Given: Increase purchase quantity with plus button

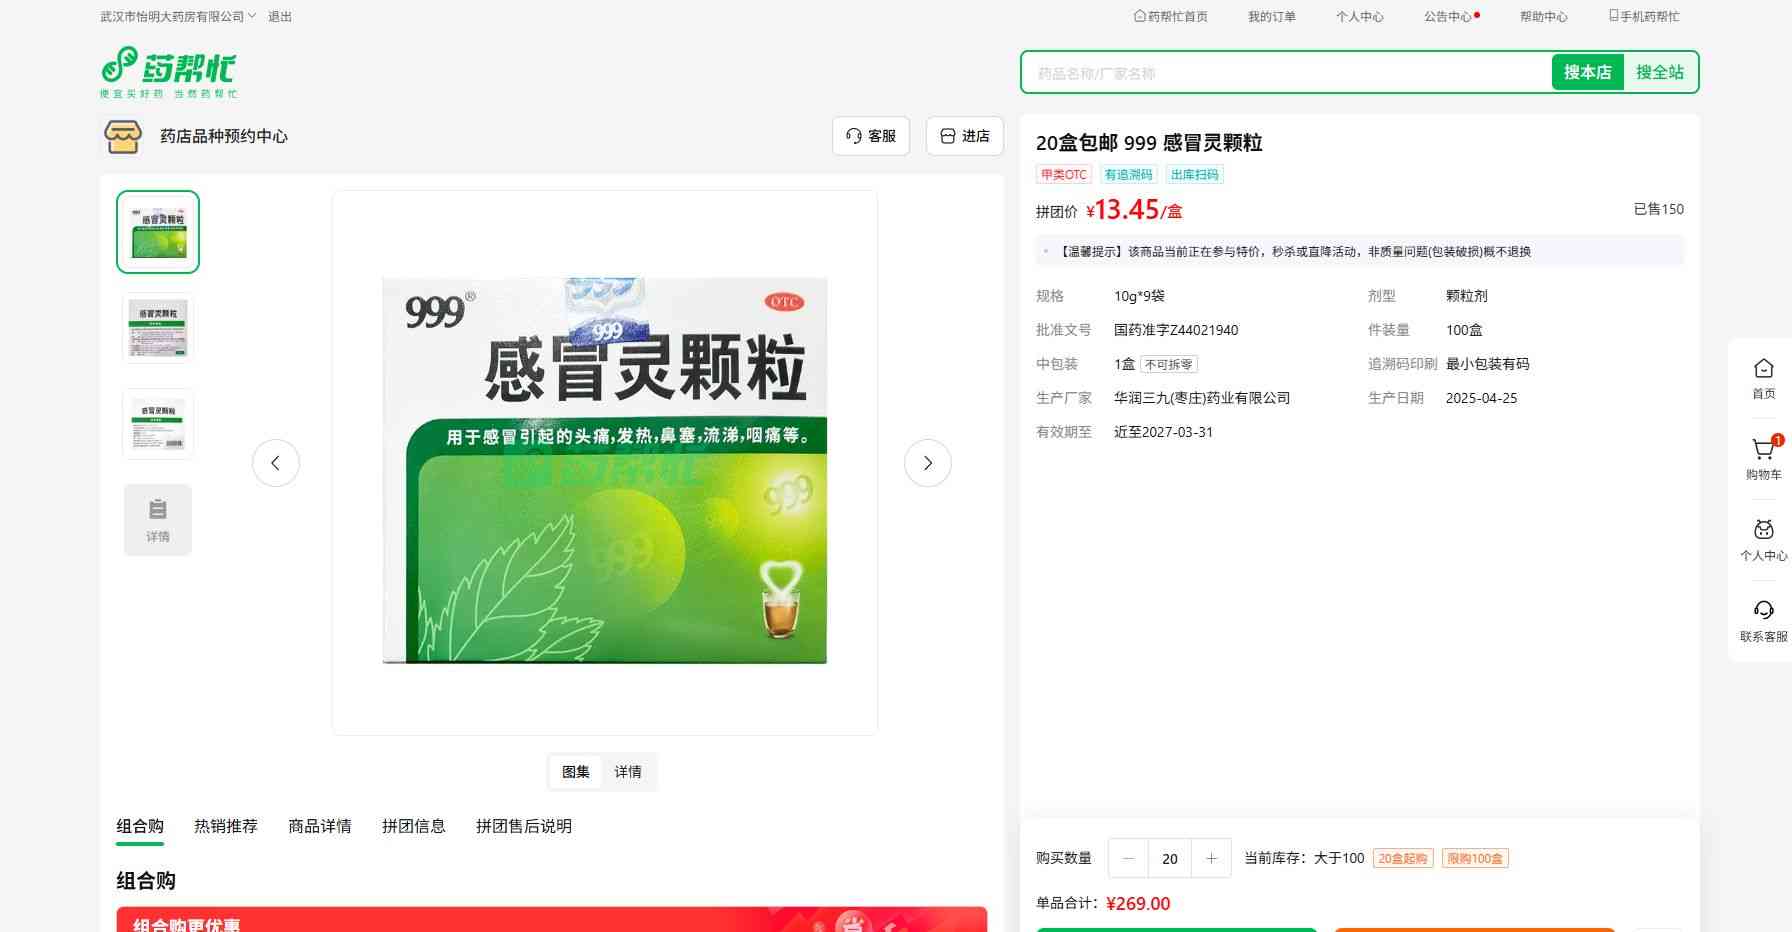Looking at the screenshot, I should point(1211,858).
